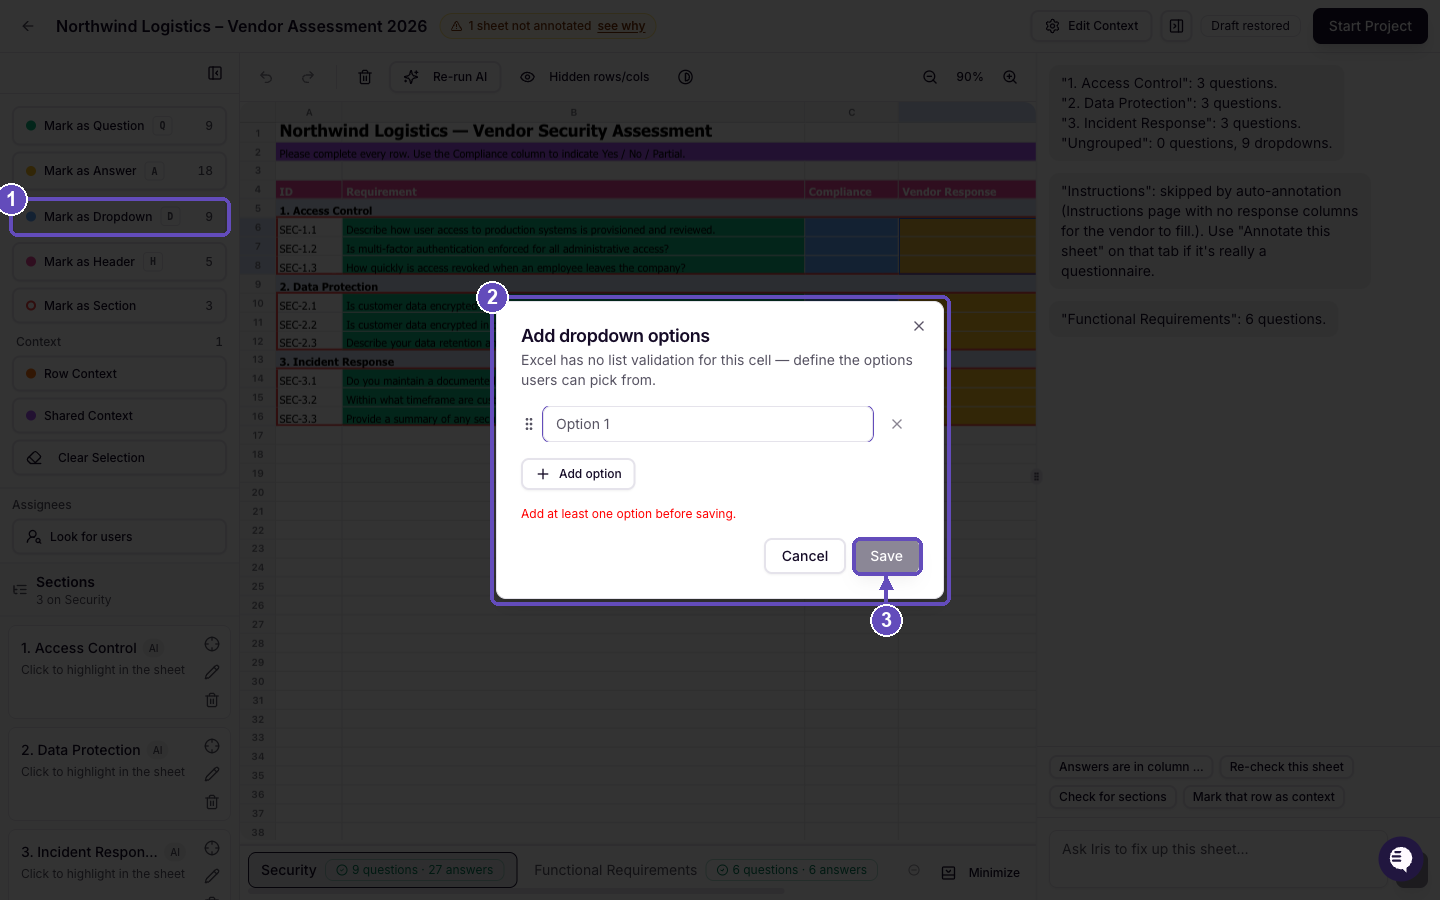Image resolution: width=1440 pixels, height=900 pixels.
Task: Click the Save button in the dialog
Action: click(x=886, y=556)
